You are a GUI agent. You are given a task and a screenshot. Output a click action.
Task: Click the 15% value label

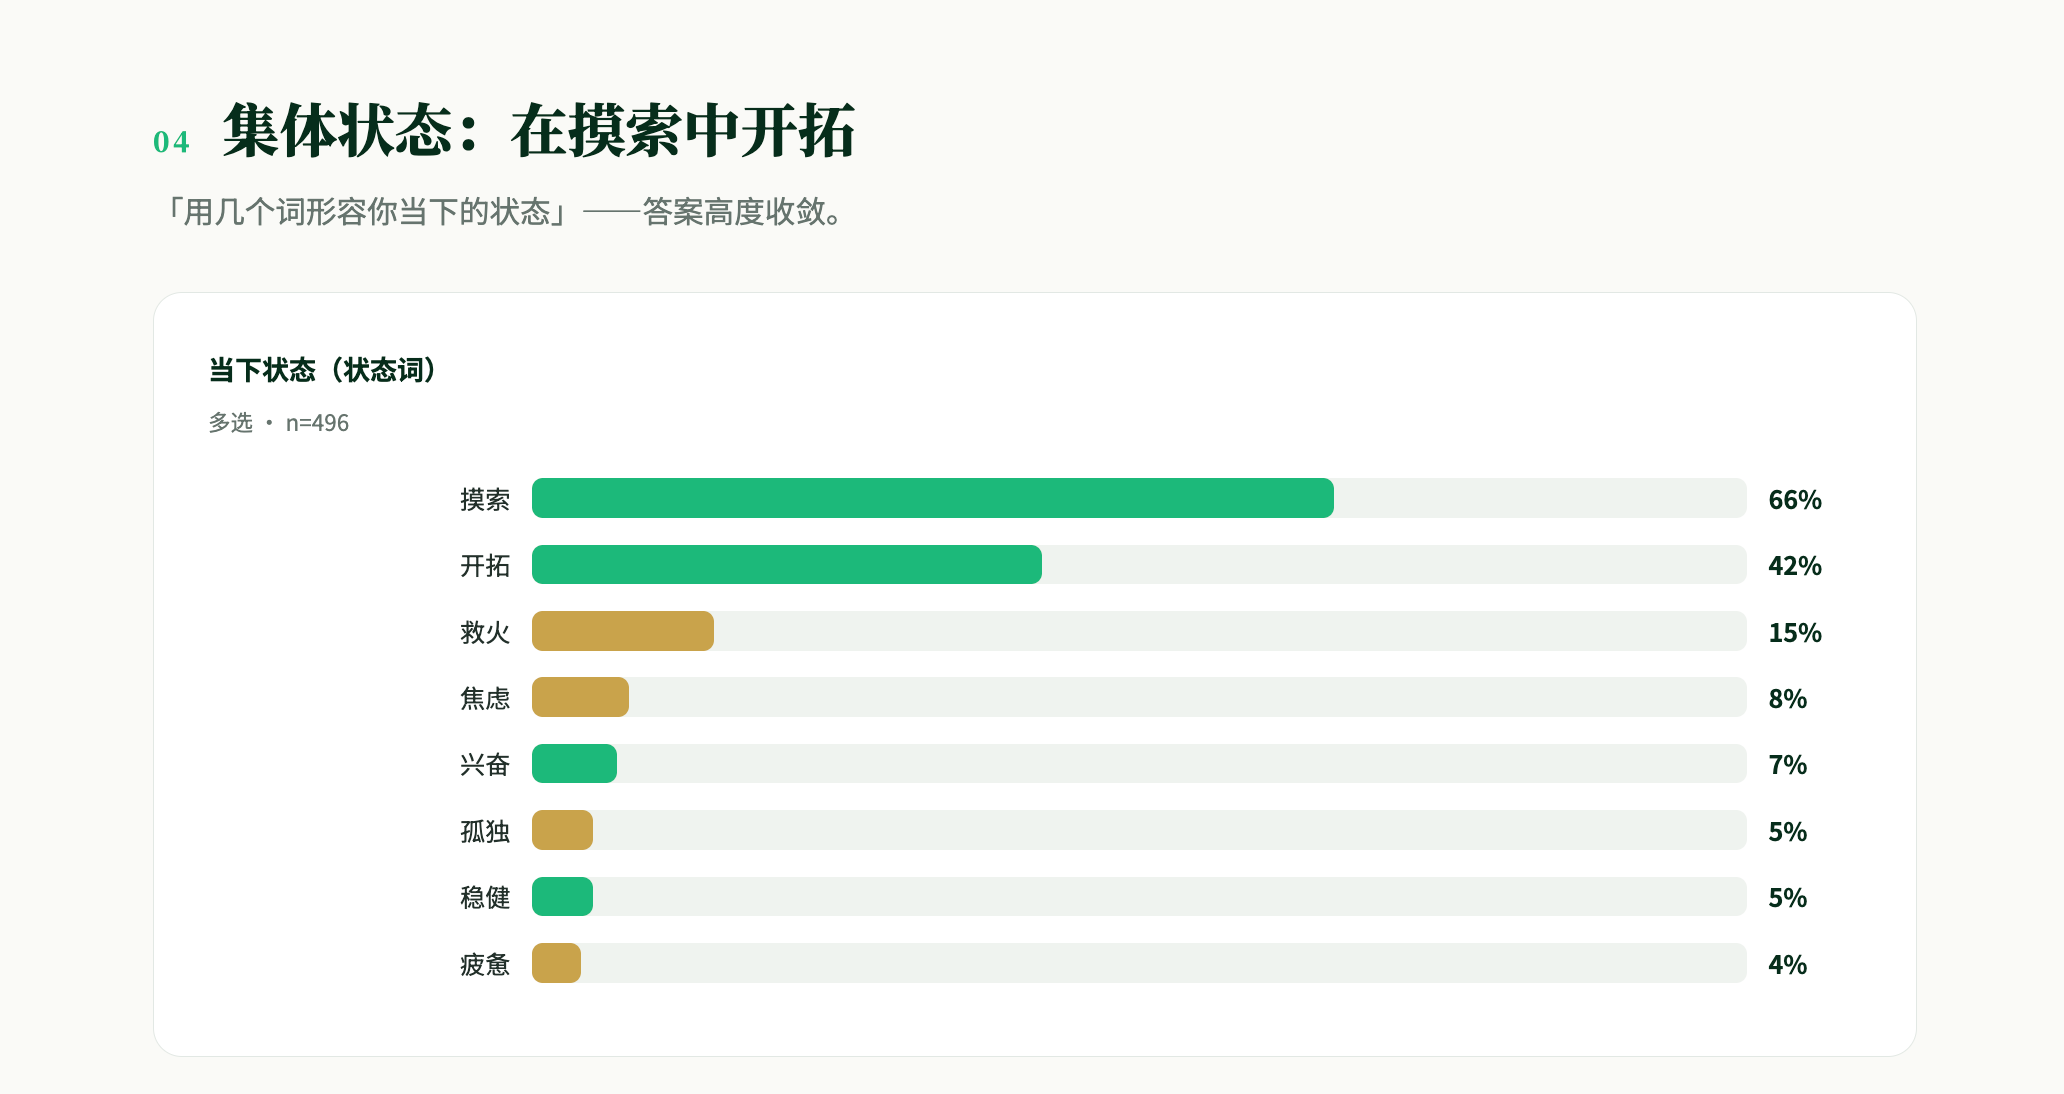pyautogui.click(x=1795, y=633)
